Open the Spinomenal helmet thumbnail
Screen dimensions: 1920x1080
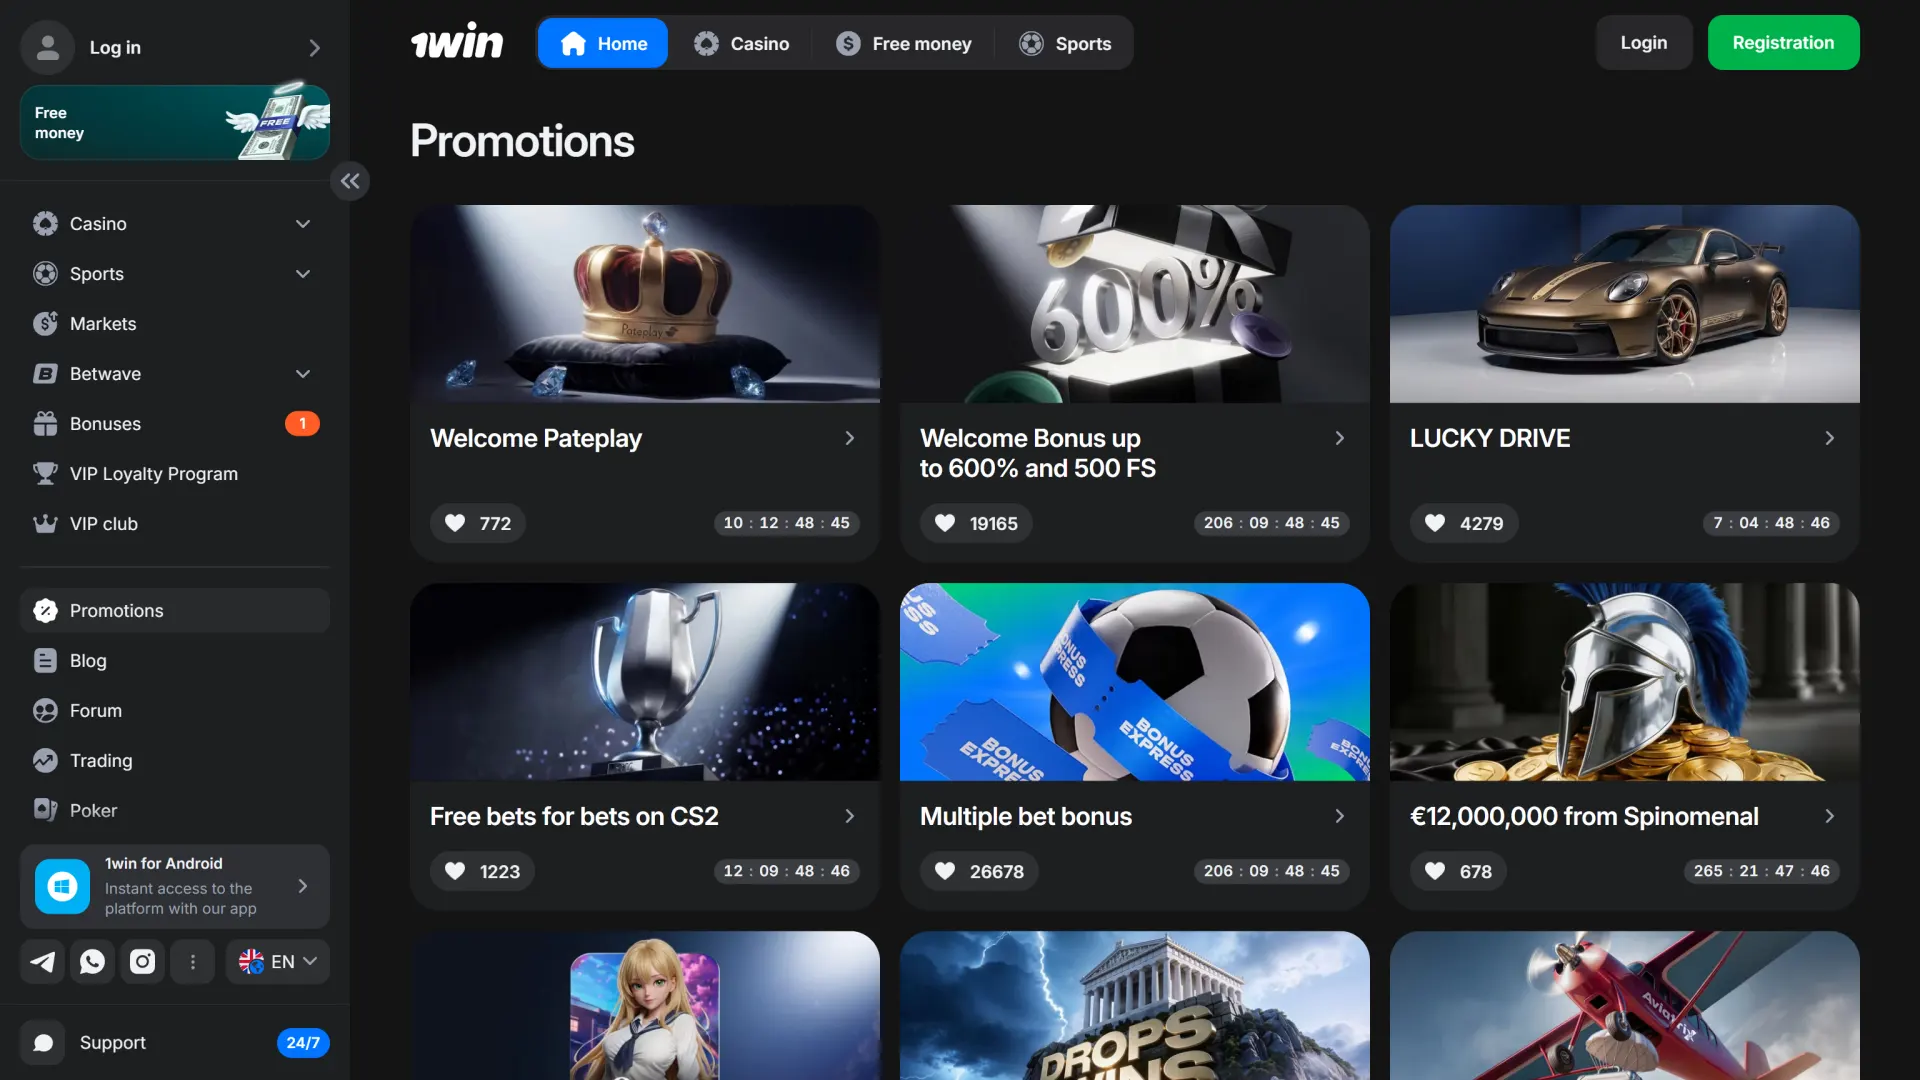[1625, 682]
